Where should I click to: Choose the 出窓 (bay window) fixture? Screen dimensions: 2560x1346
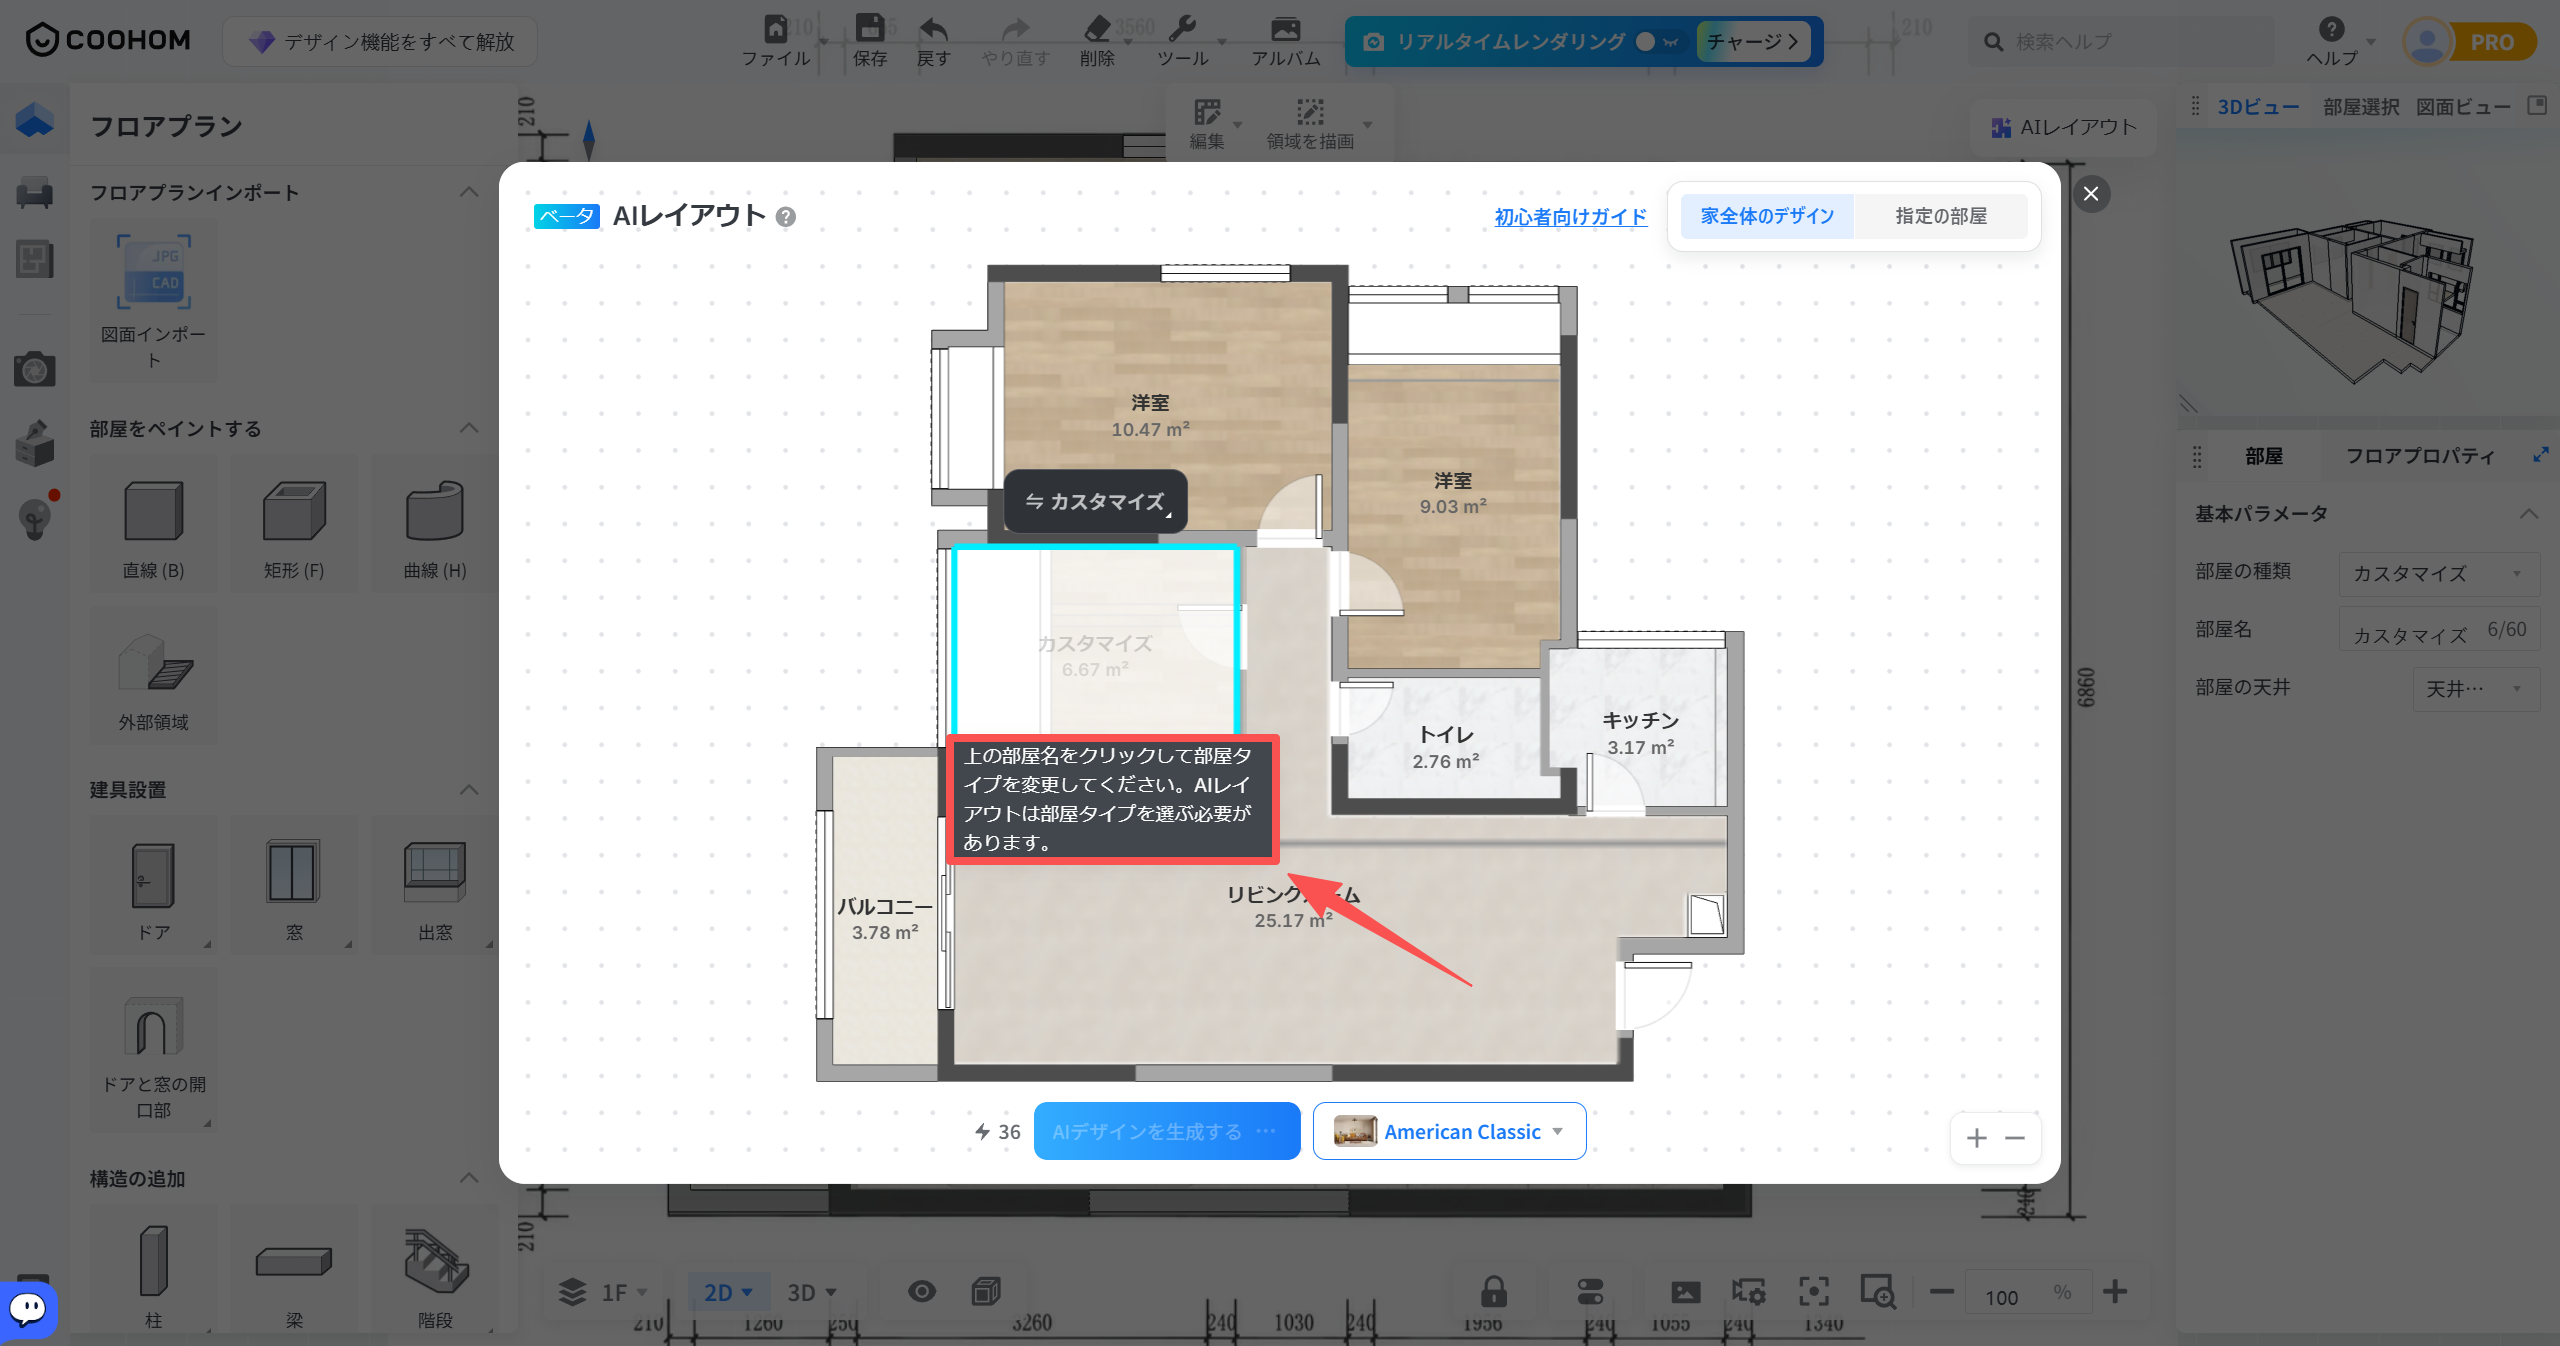(x=435, y=885)
